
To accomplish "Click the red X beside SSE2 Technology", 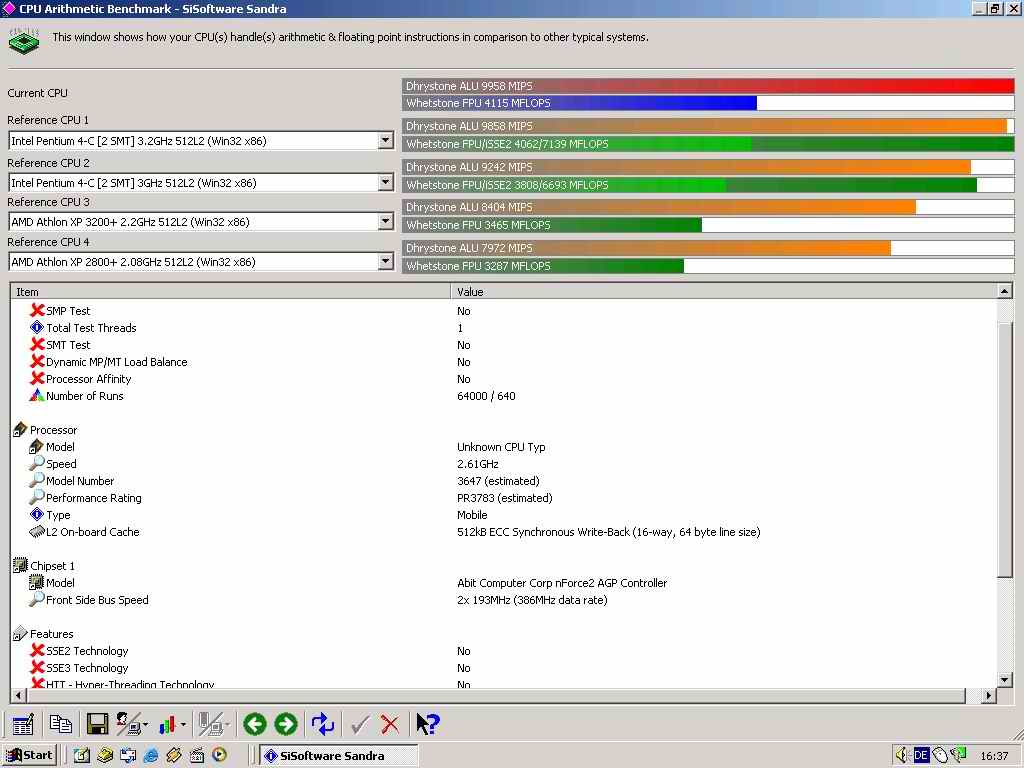I will (37, 650).
